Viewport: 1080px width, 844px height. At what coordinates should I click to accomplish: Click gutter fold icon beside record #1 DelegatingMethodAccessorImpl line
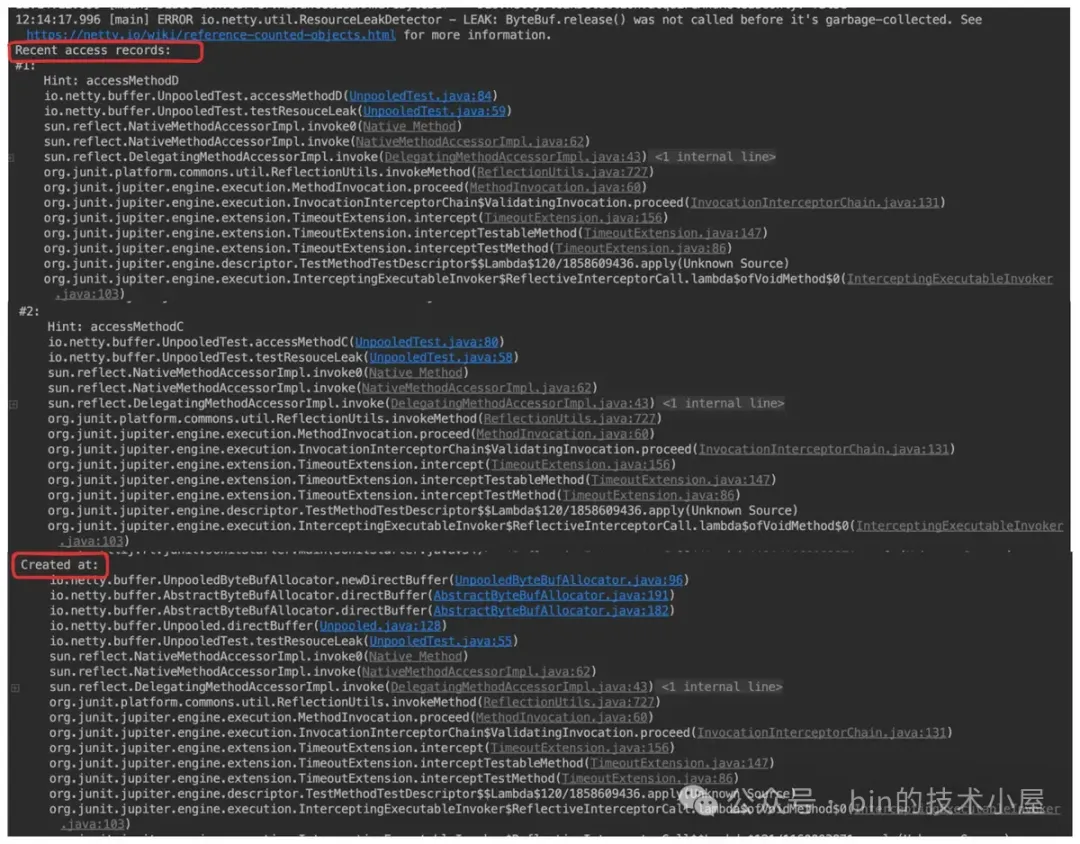12,158
